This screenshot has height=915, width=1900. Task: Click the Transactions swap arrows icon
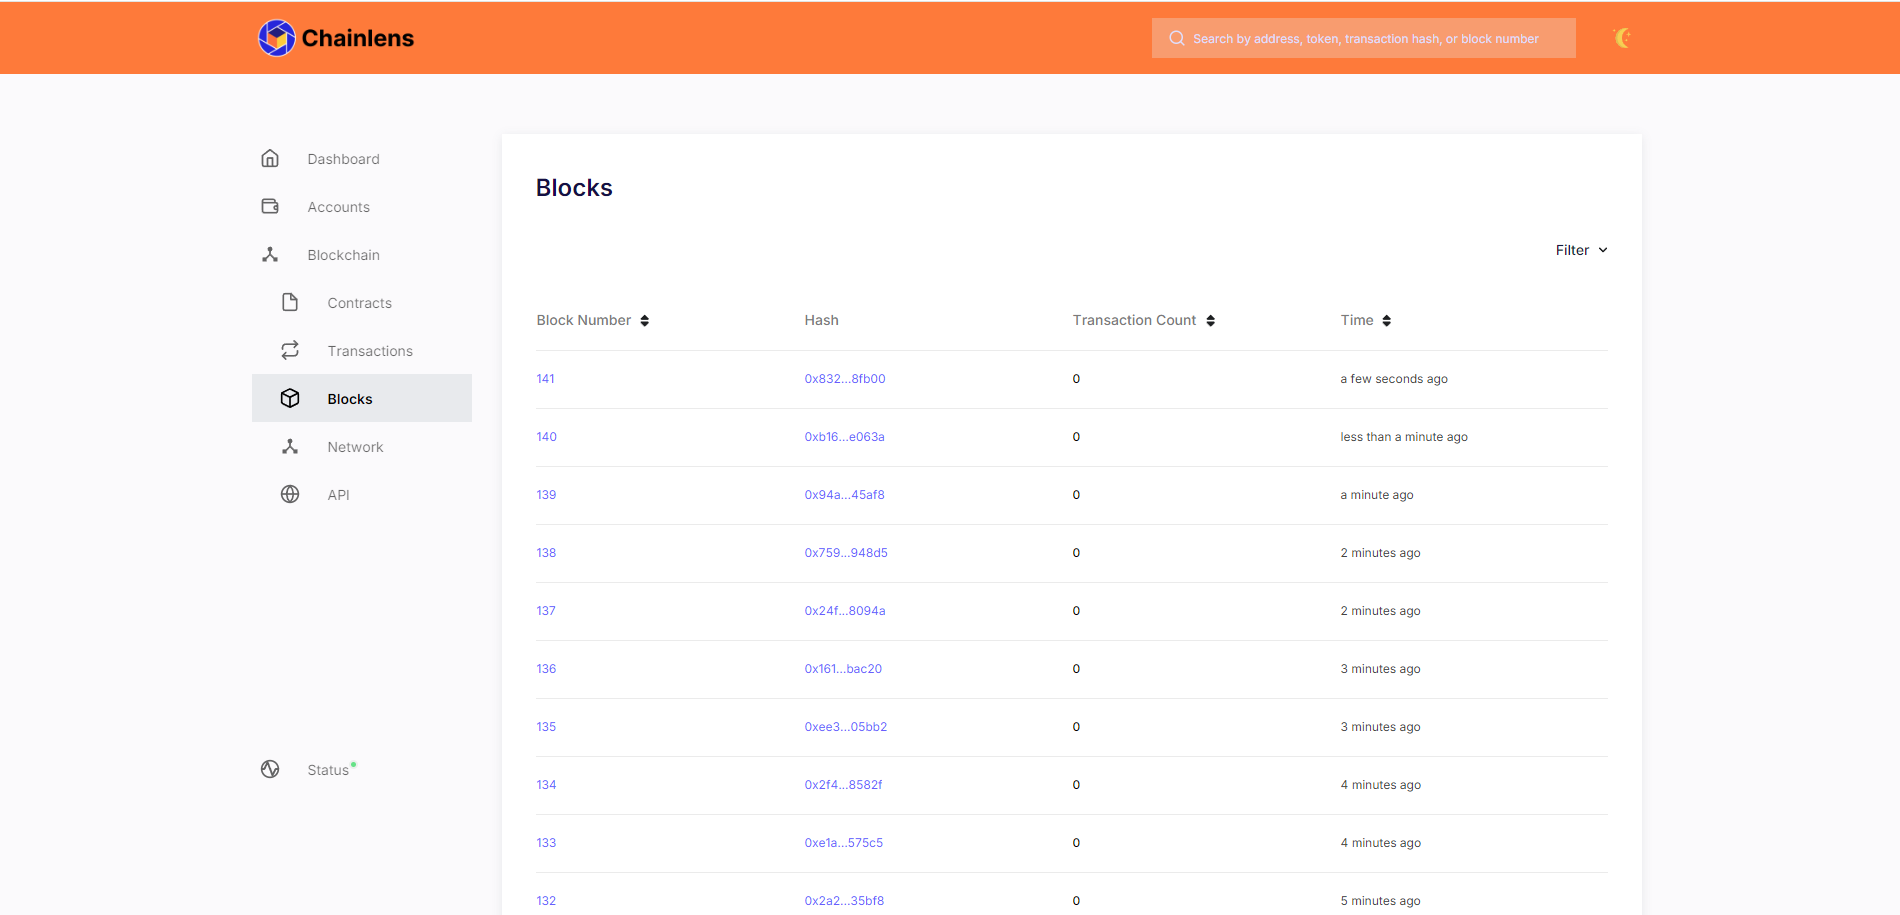coord(290,350)
